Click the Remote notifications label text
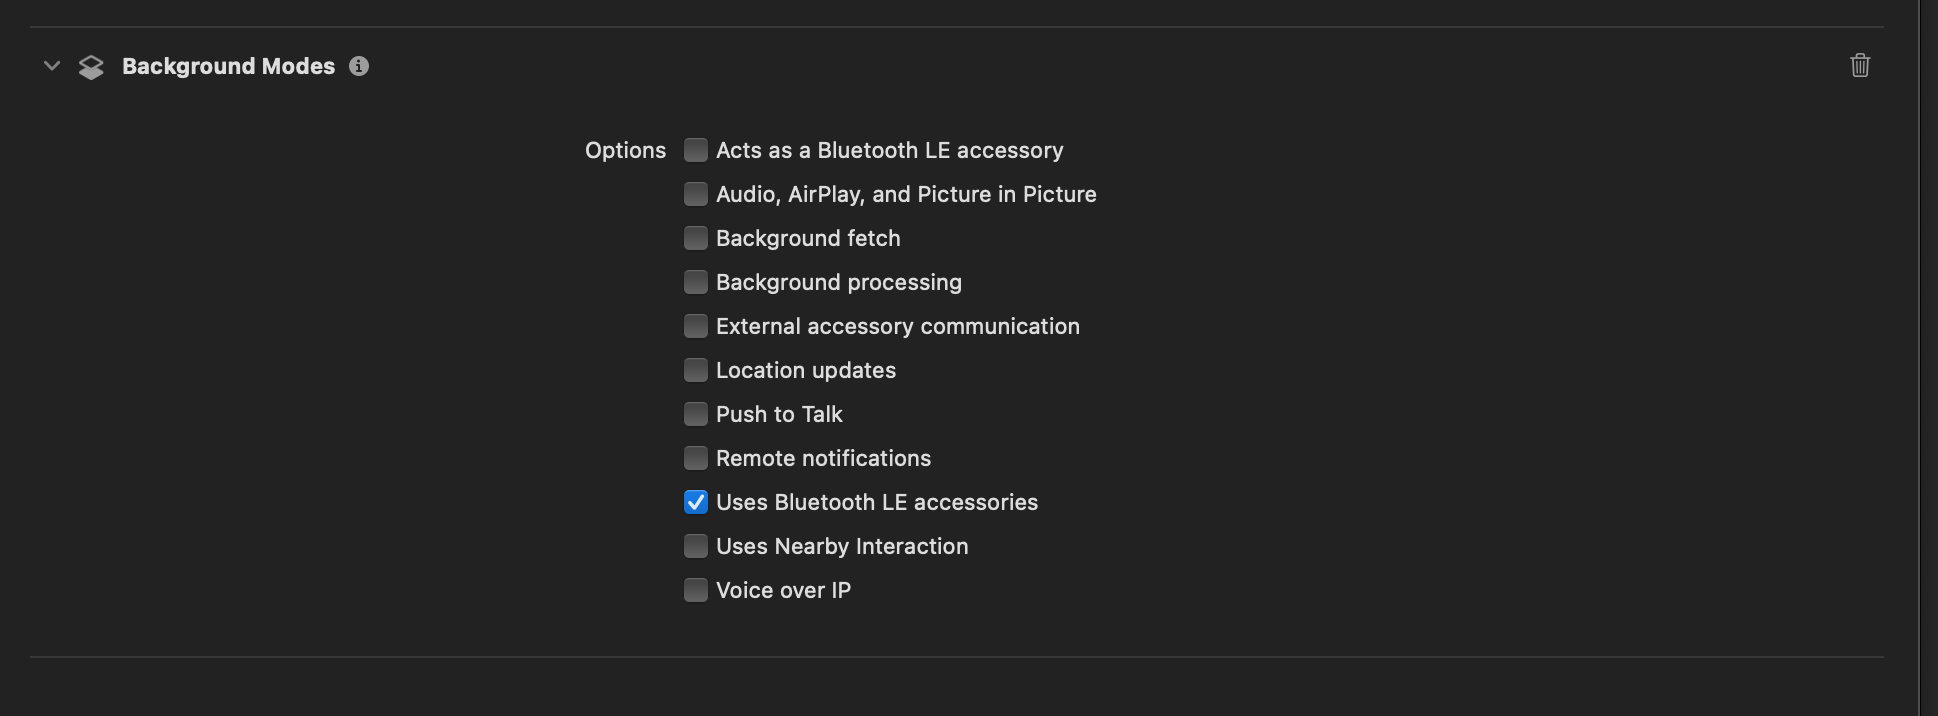The image size is (1938, 716). pos(823,458)
